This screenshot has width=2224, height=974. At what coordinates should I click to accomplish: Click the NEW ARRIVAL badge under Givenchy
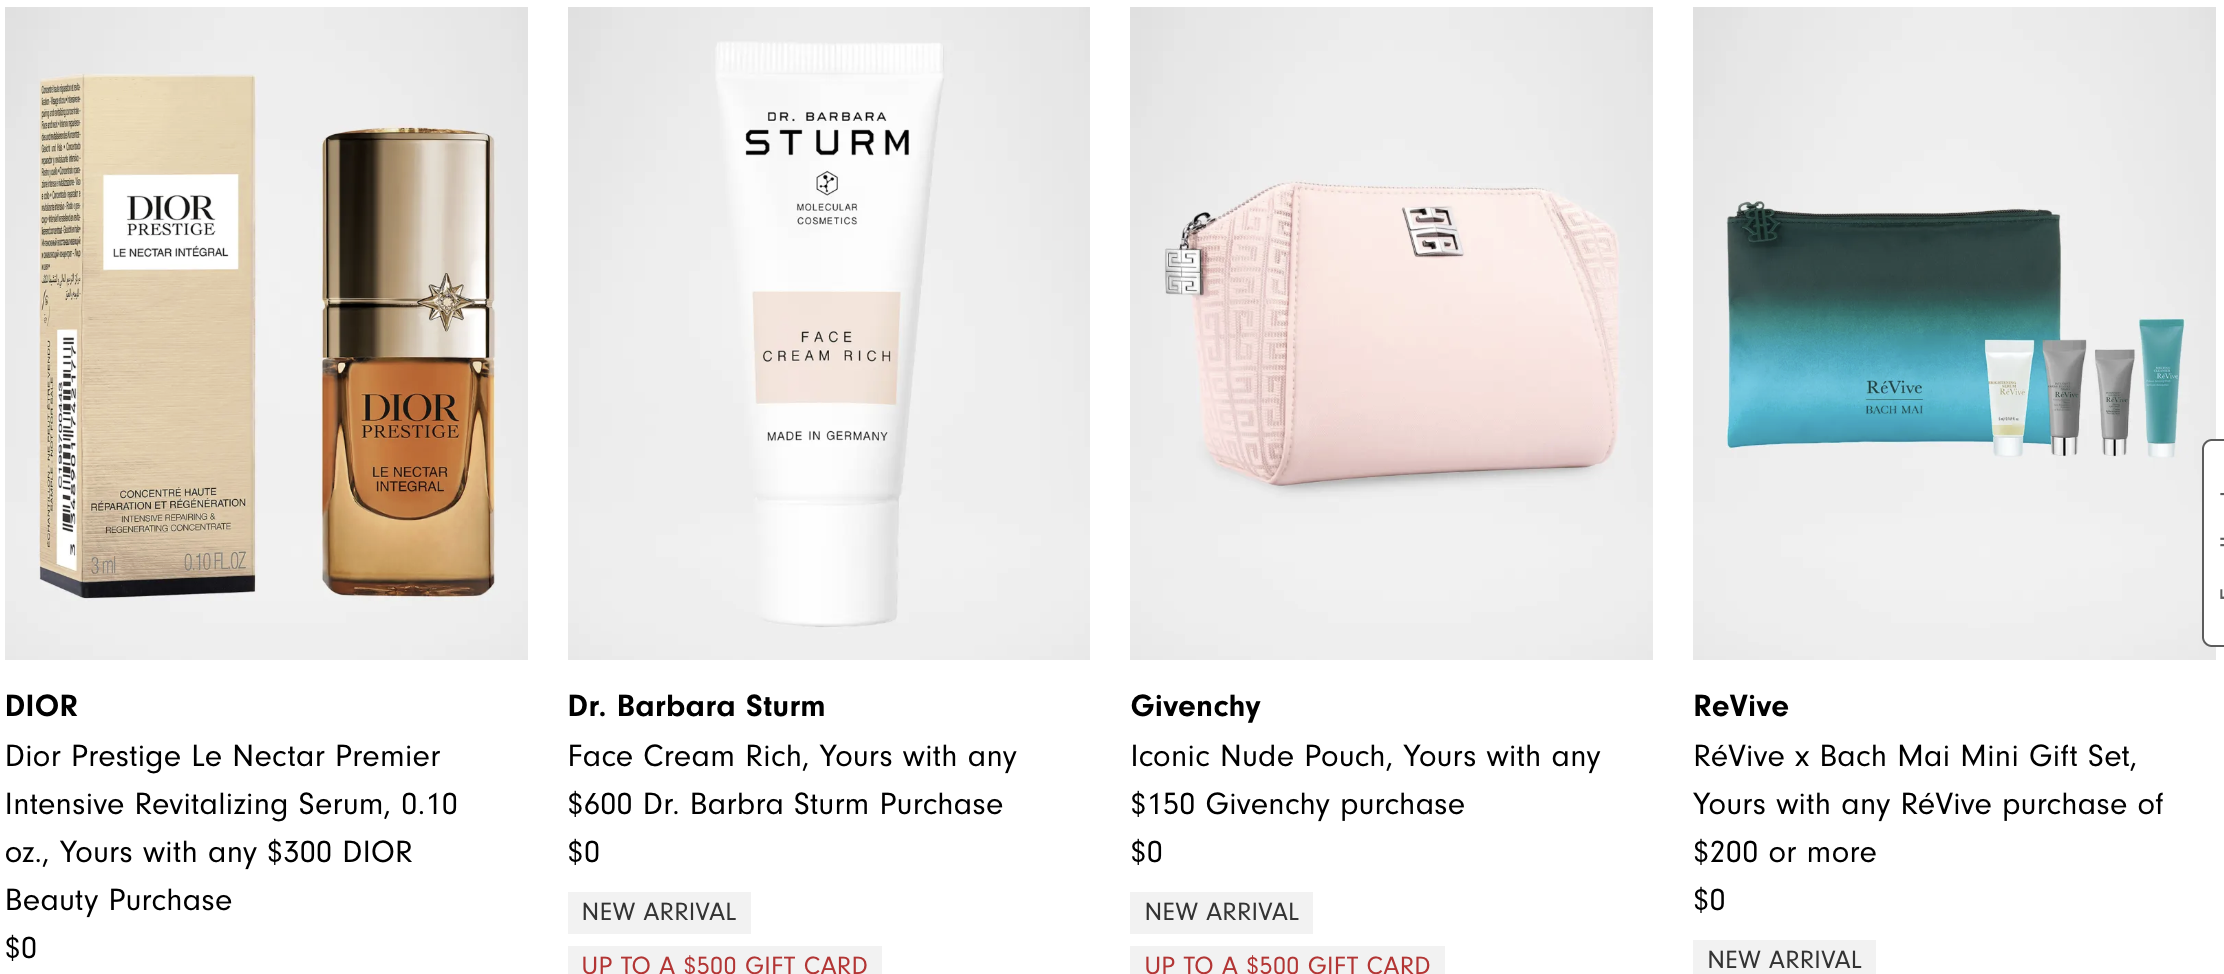pos(1221,912)
